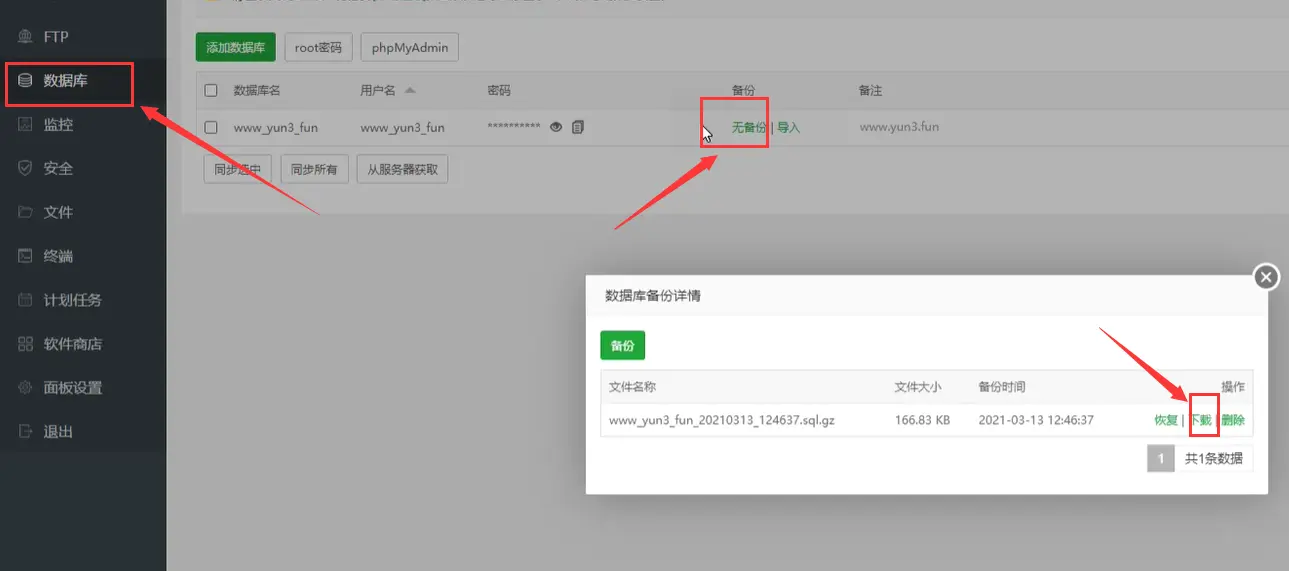Click the 密码 column header

tap(499, 90)
